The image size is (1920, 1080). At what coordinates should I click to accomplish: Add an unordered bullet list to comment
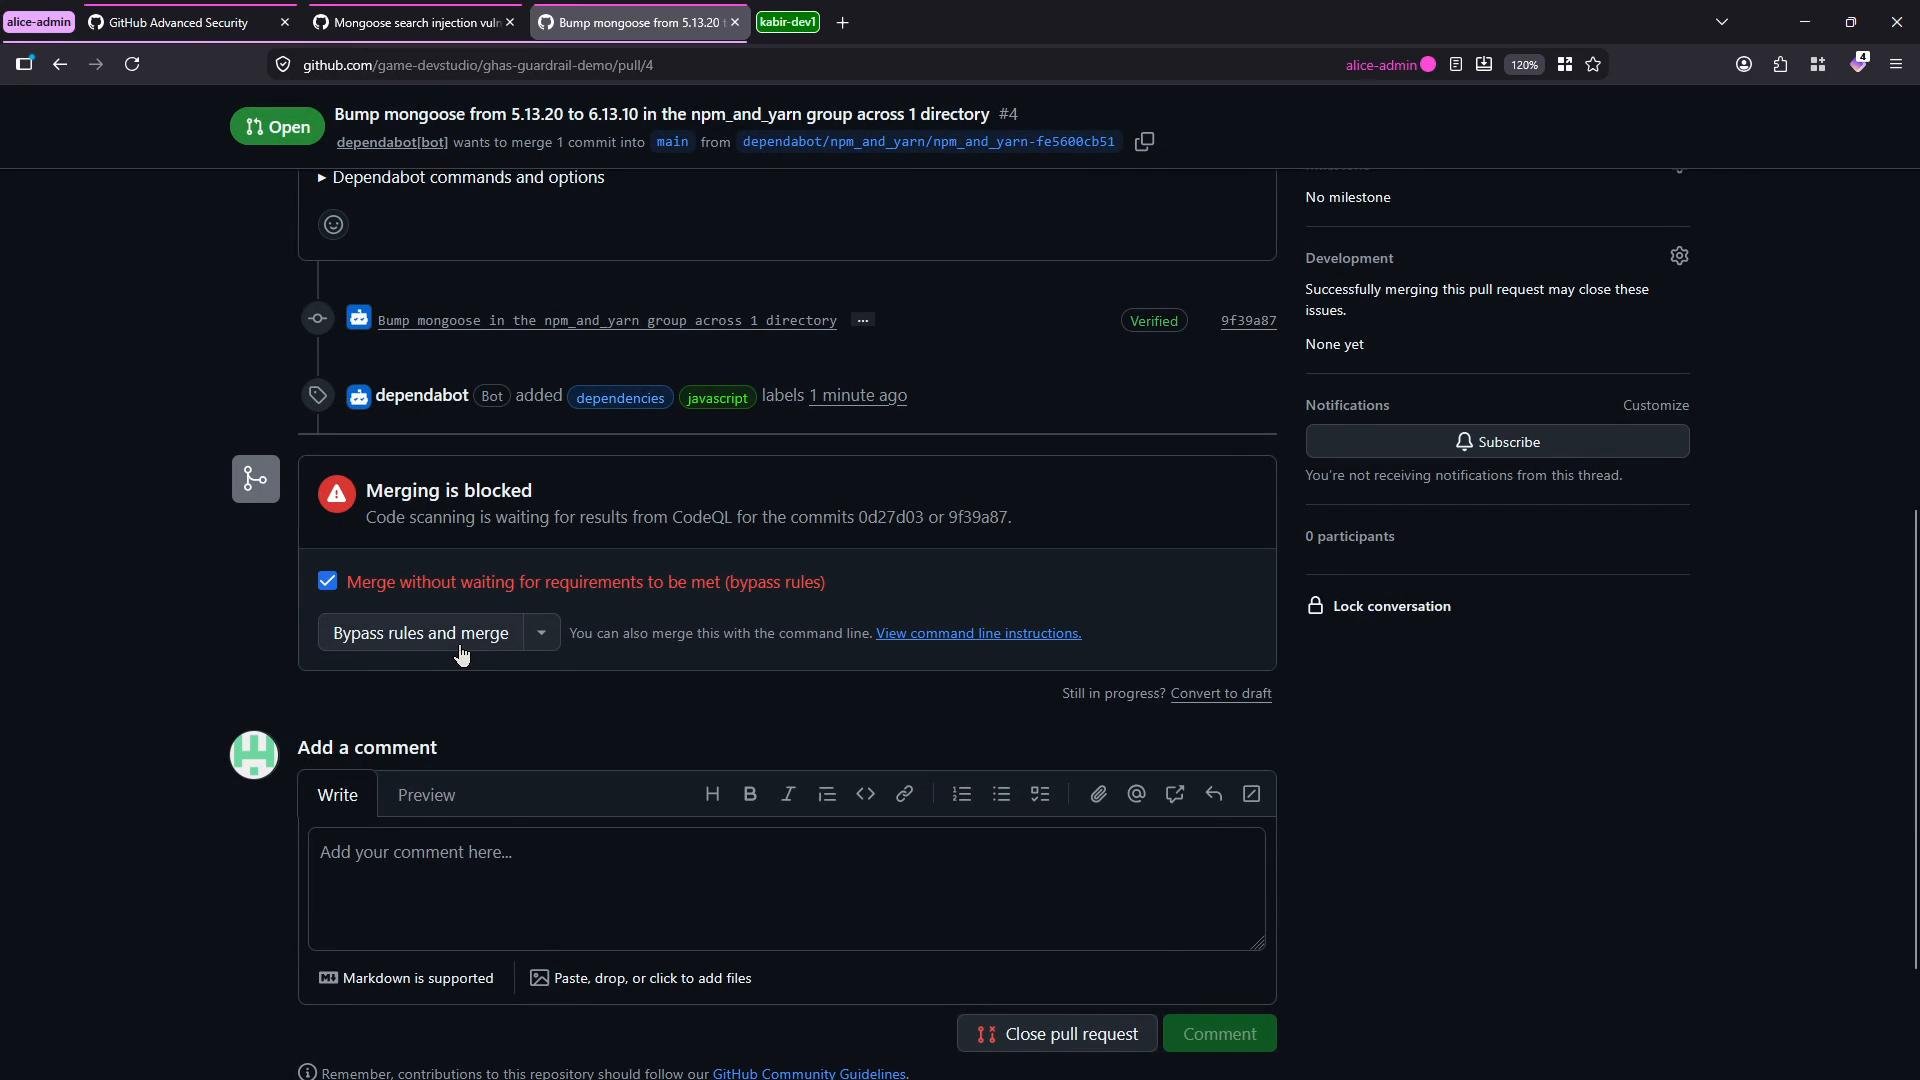tap(1001, 794)
